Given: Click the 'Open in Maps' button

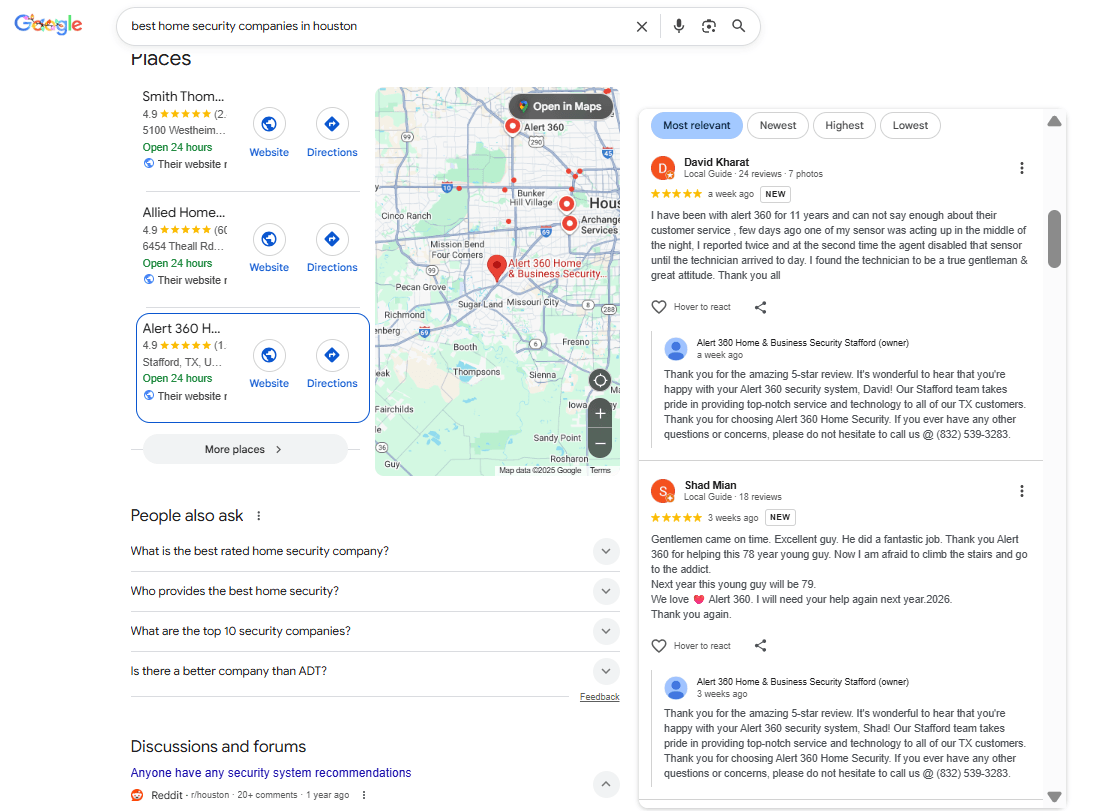Looking at the screenshot, I should pyautogui.click(x=561, y=105).
